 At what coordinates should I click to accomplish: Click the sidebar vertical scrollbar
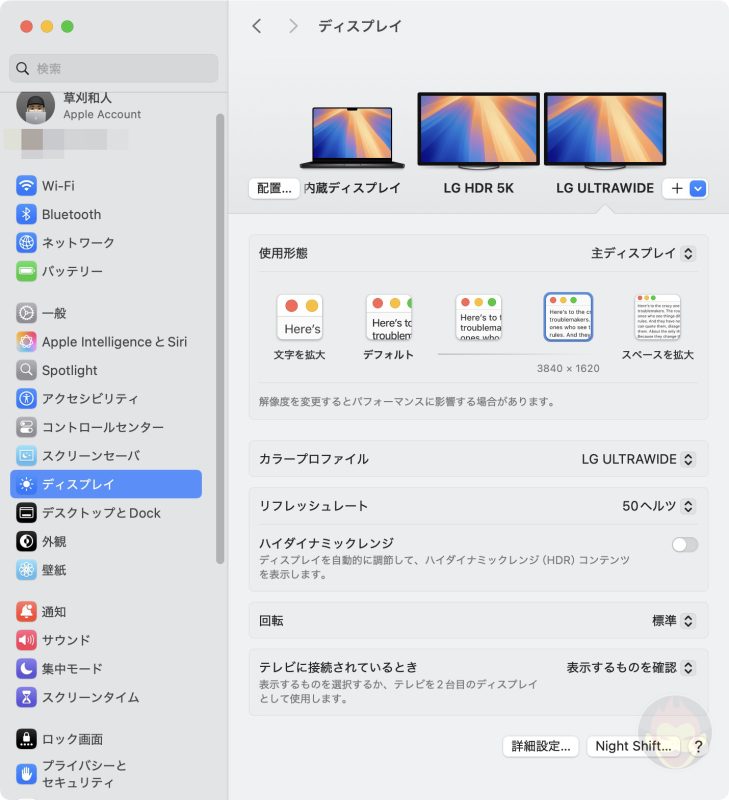[220, 339]
